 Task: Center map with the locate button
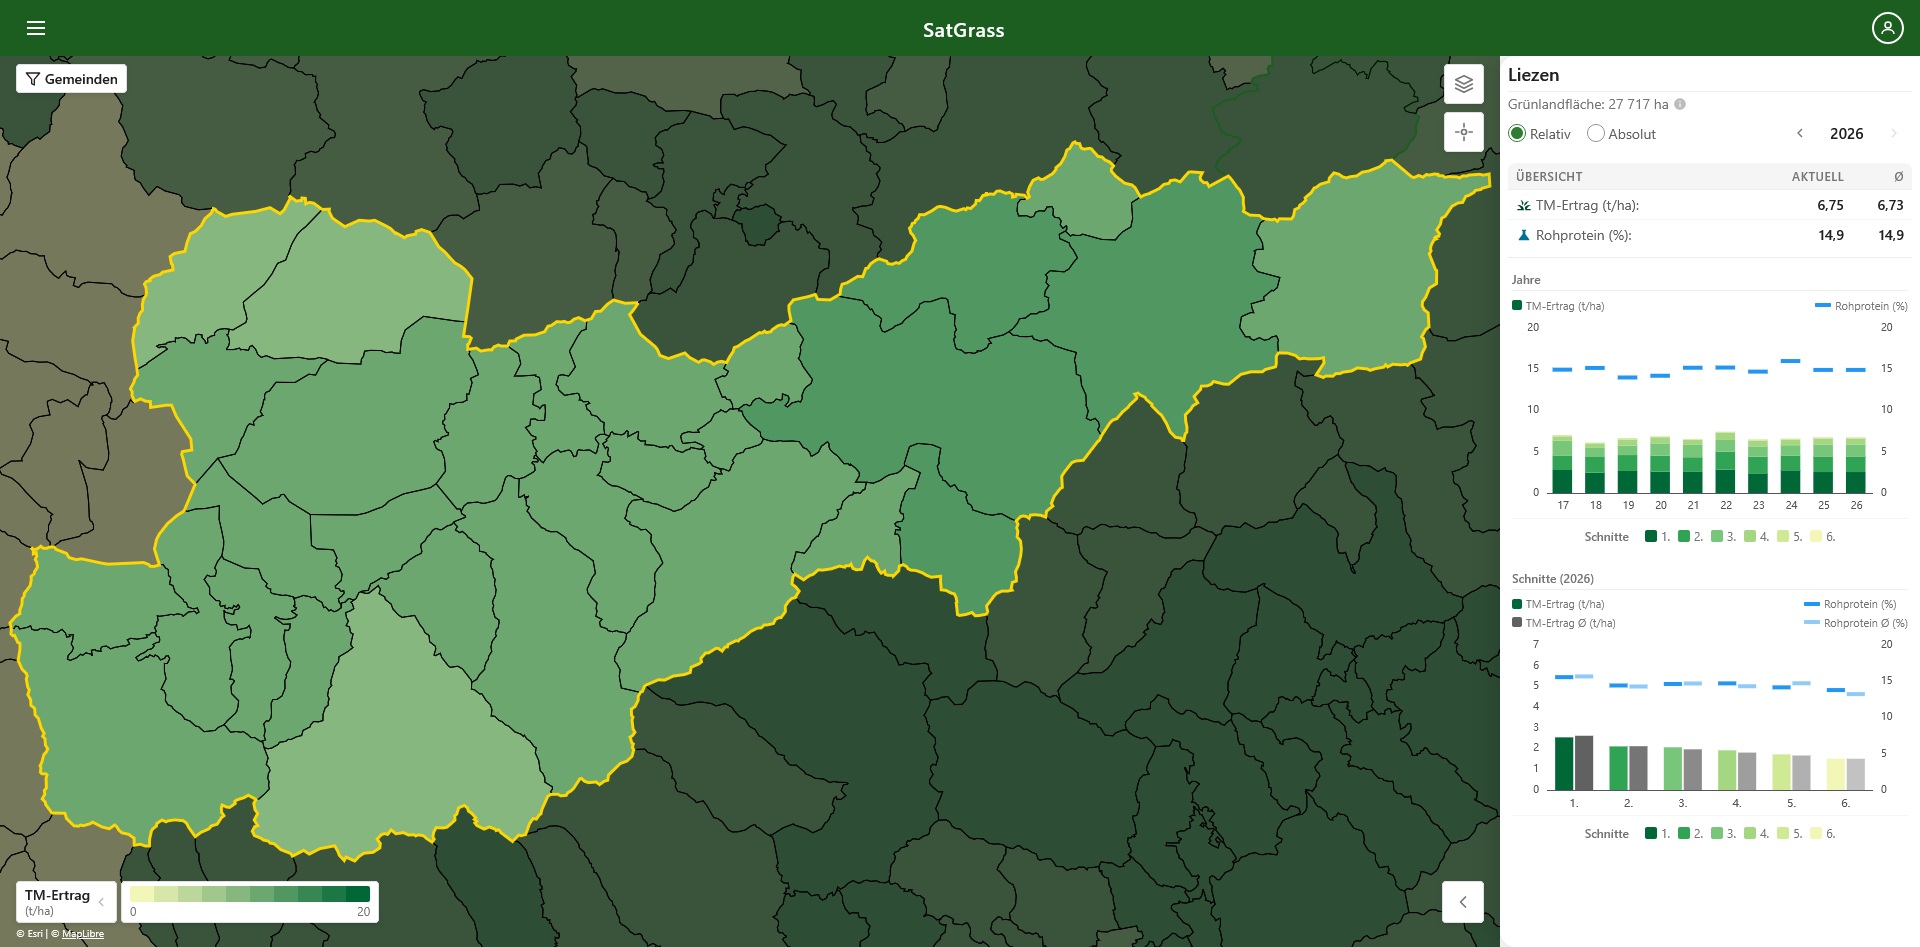point(1463,132)
